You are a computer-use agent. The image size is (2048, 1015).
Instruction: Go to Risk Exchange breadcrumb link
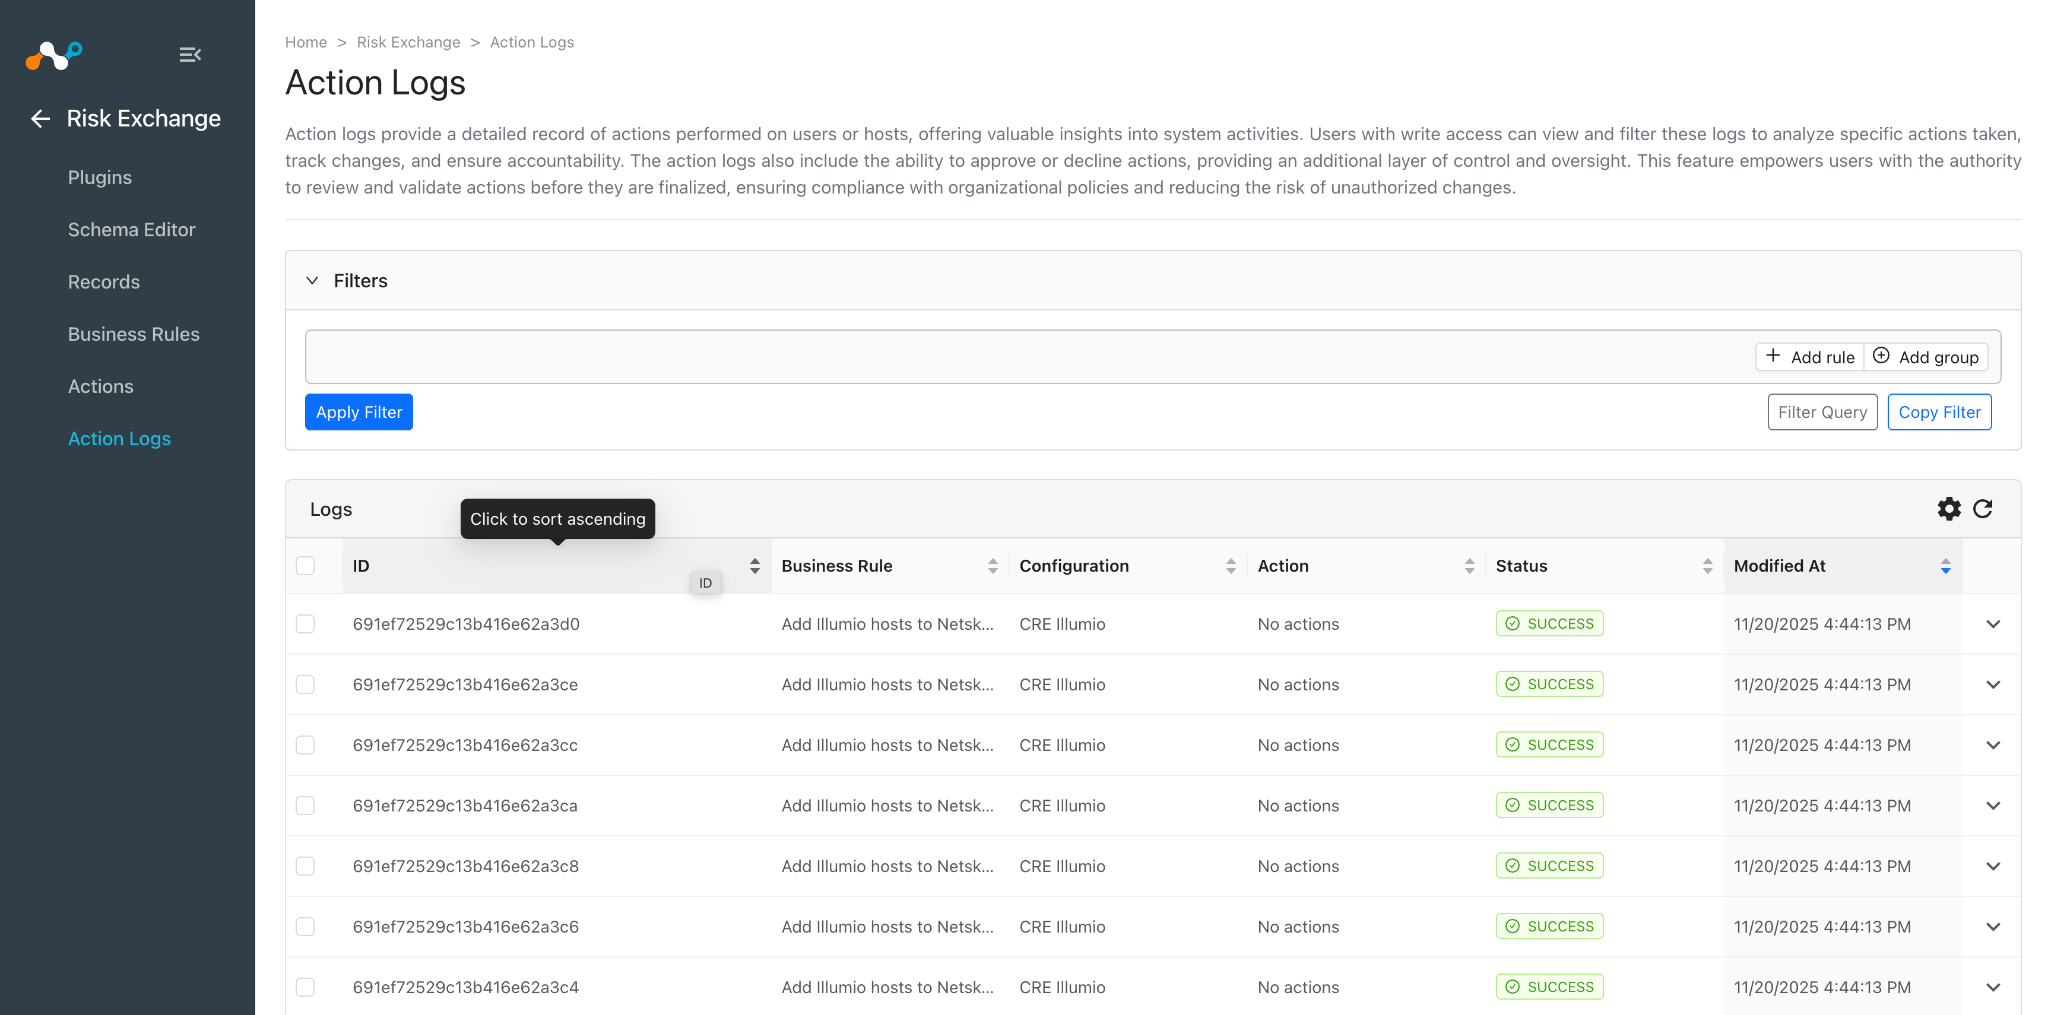(x=409, y=42)
